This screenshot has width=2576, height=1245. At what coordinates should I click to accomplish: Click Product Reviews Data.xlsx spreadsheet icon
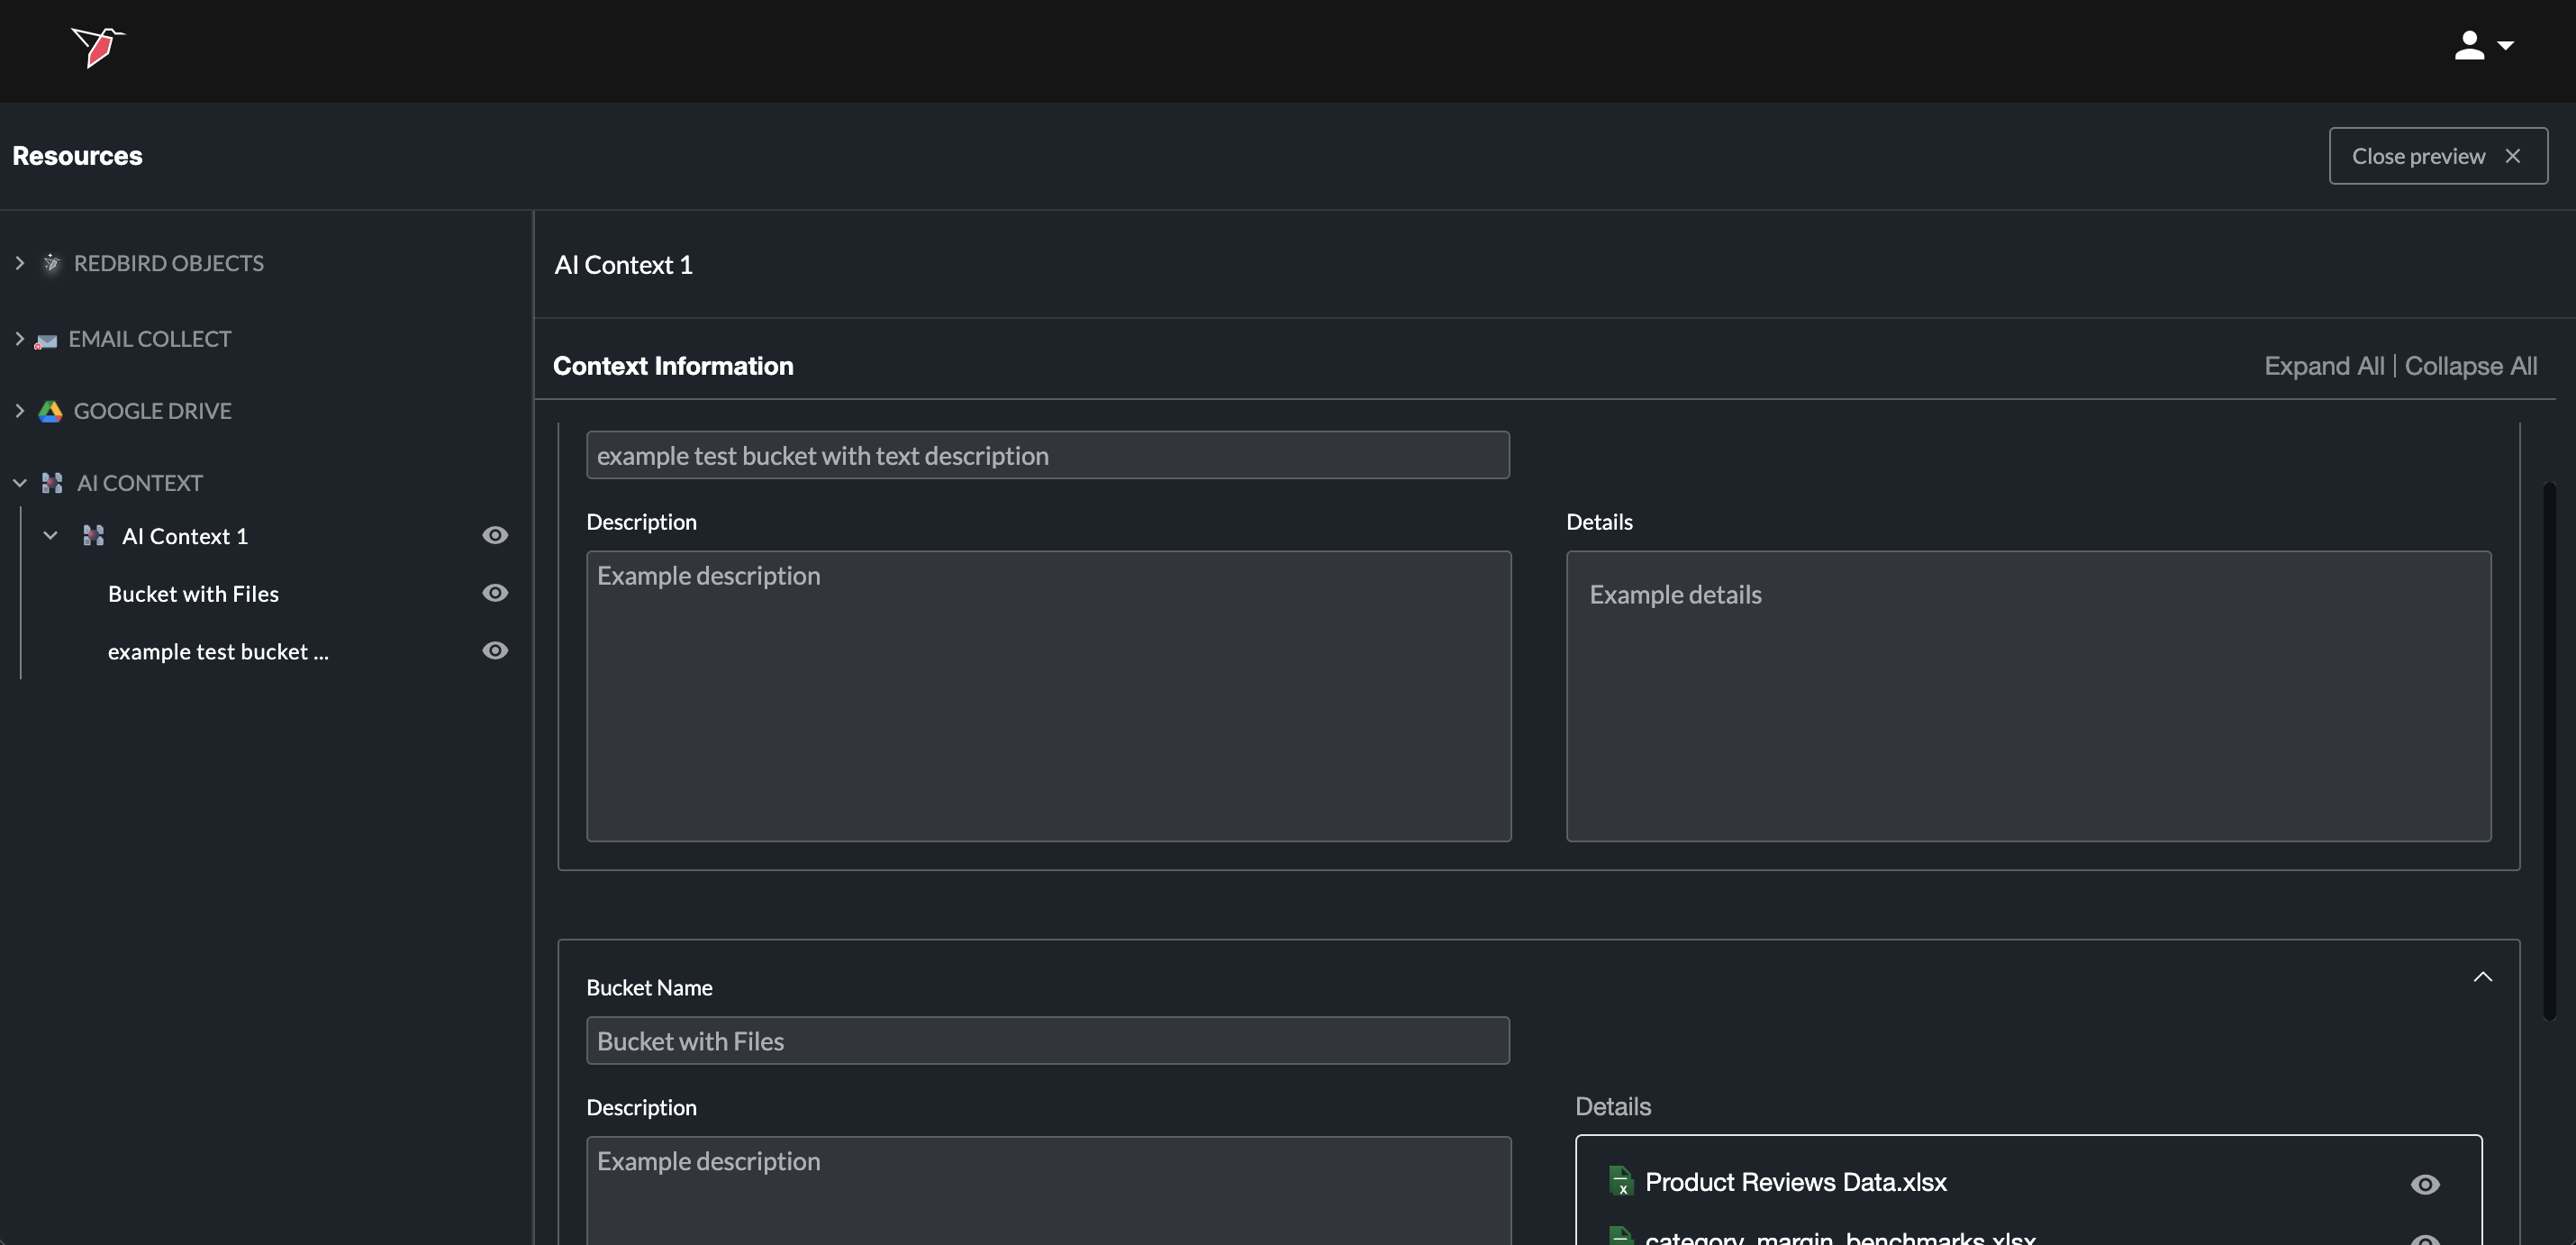click(1620, 1182)
